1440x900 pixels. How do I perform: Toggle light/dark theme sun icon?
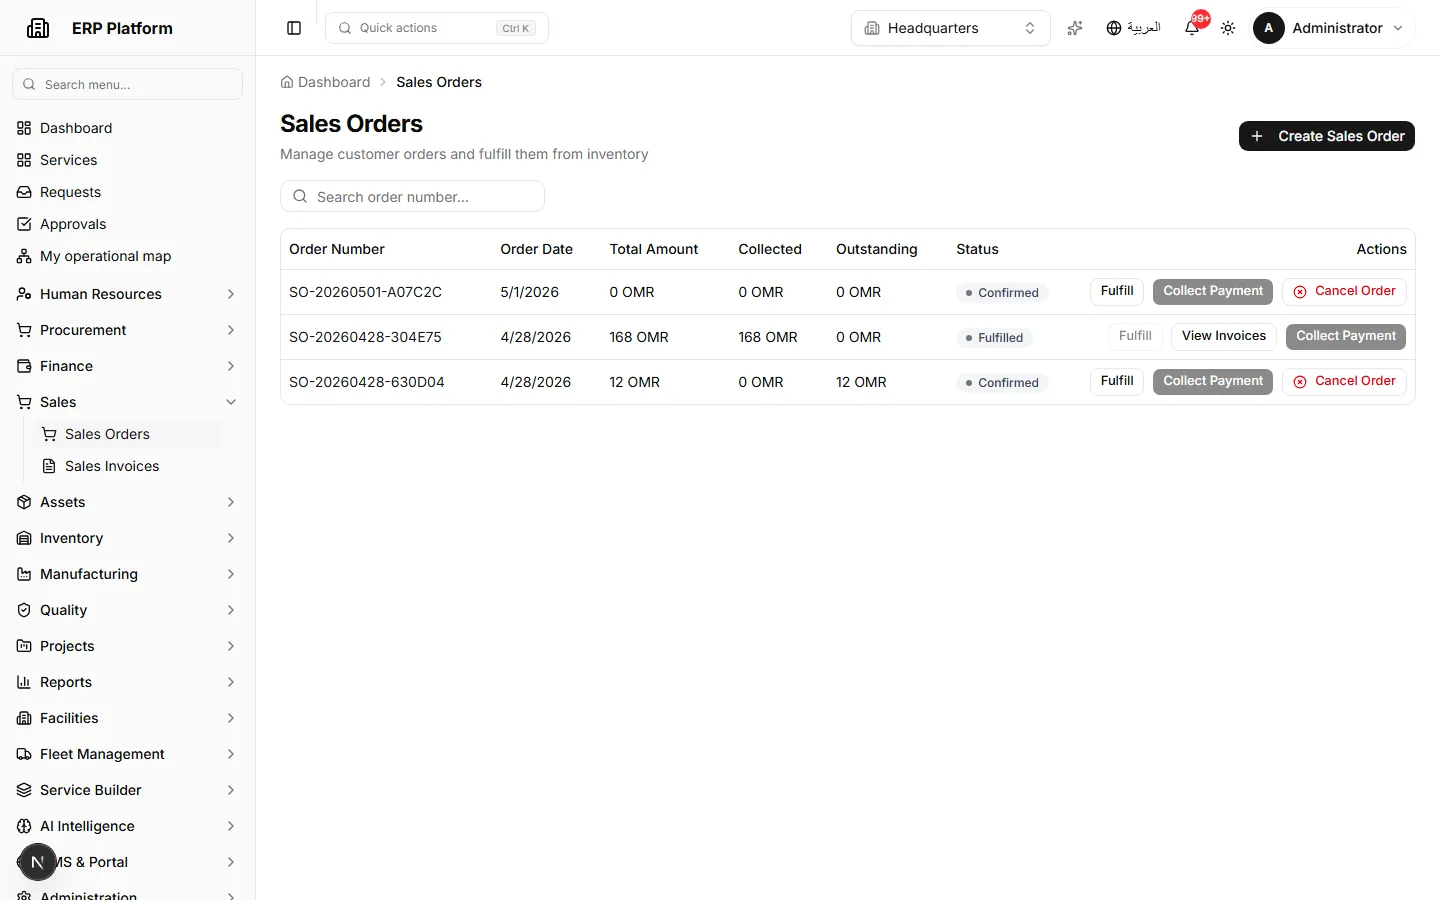[1228, 28]
